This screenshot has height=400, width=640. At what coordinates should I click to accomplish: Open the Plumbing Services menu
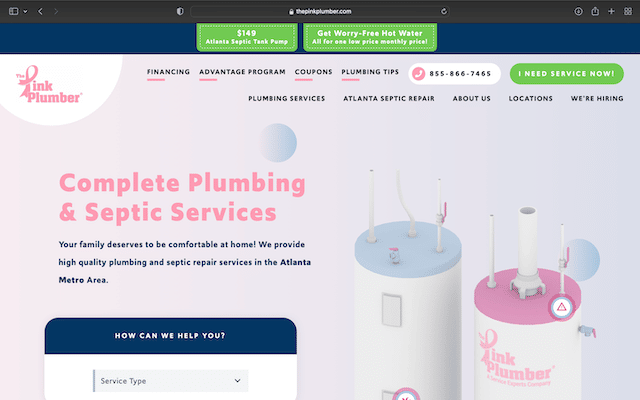click(287, 98)
